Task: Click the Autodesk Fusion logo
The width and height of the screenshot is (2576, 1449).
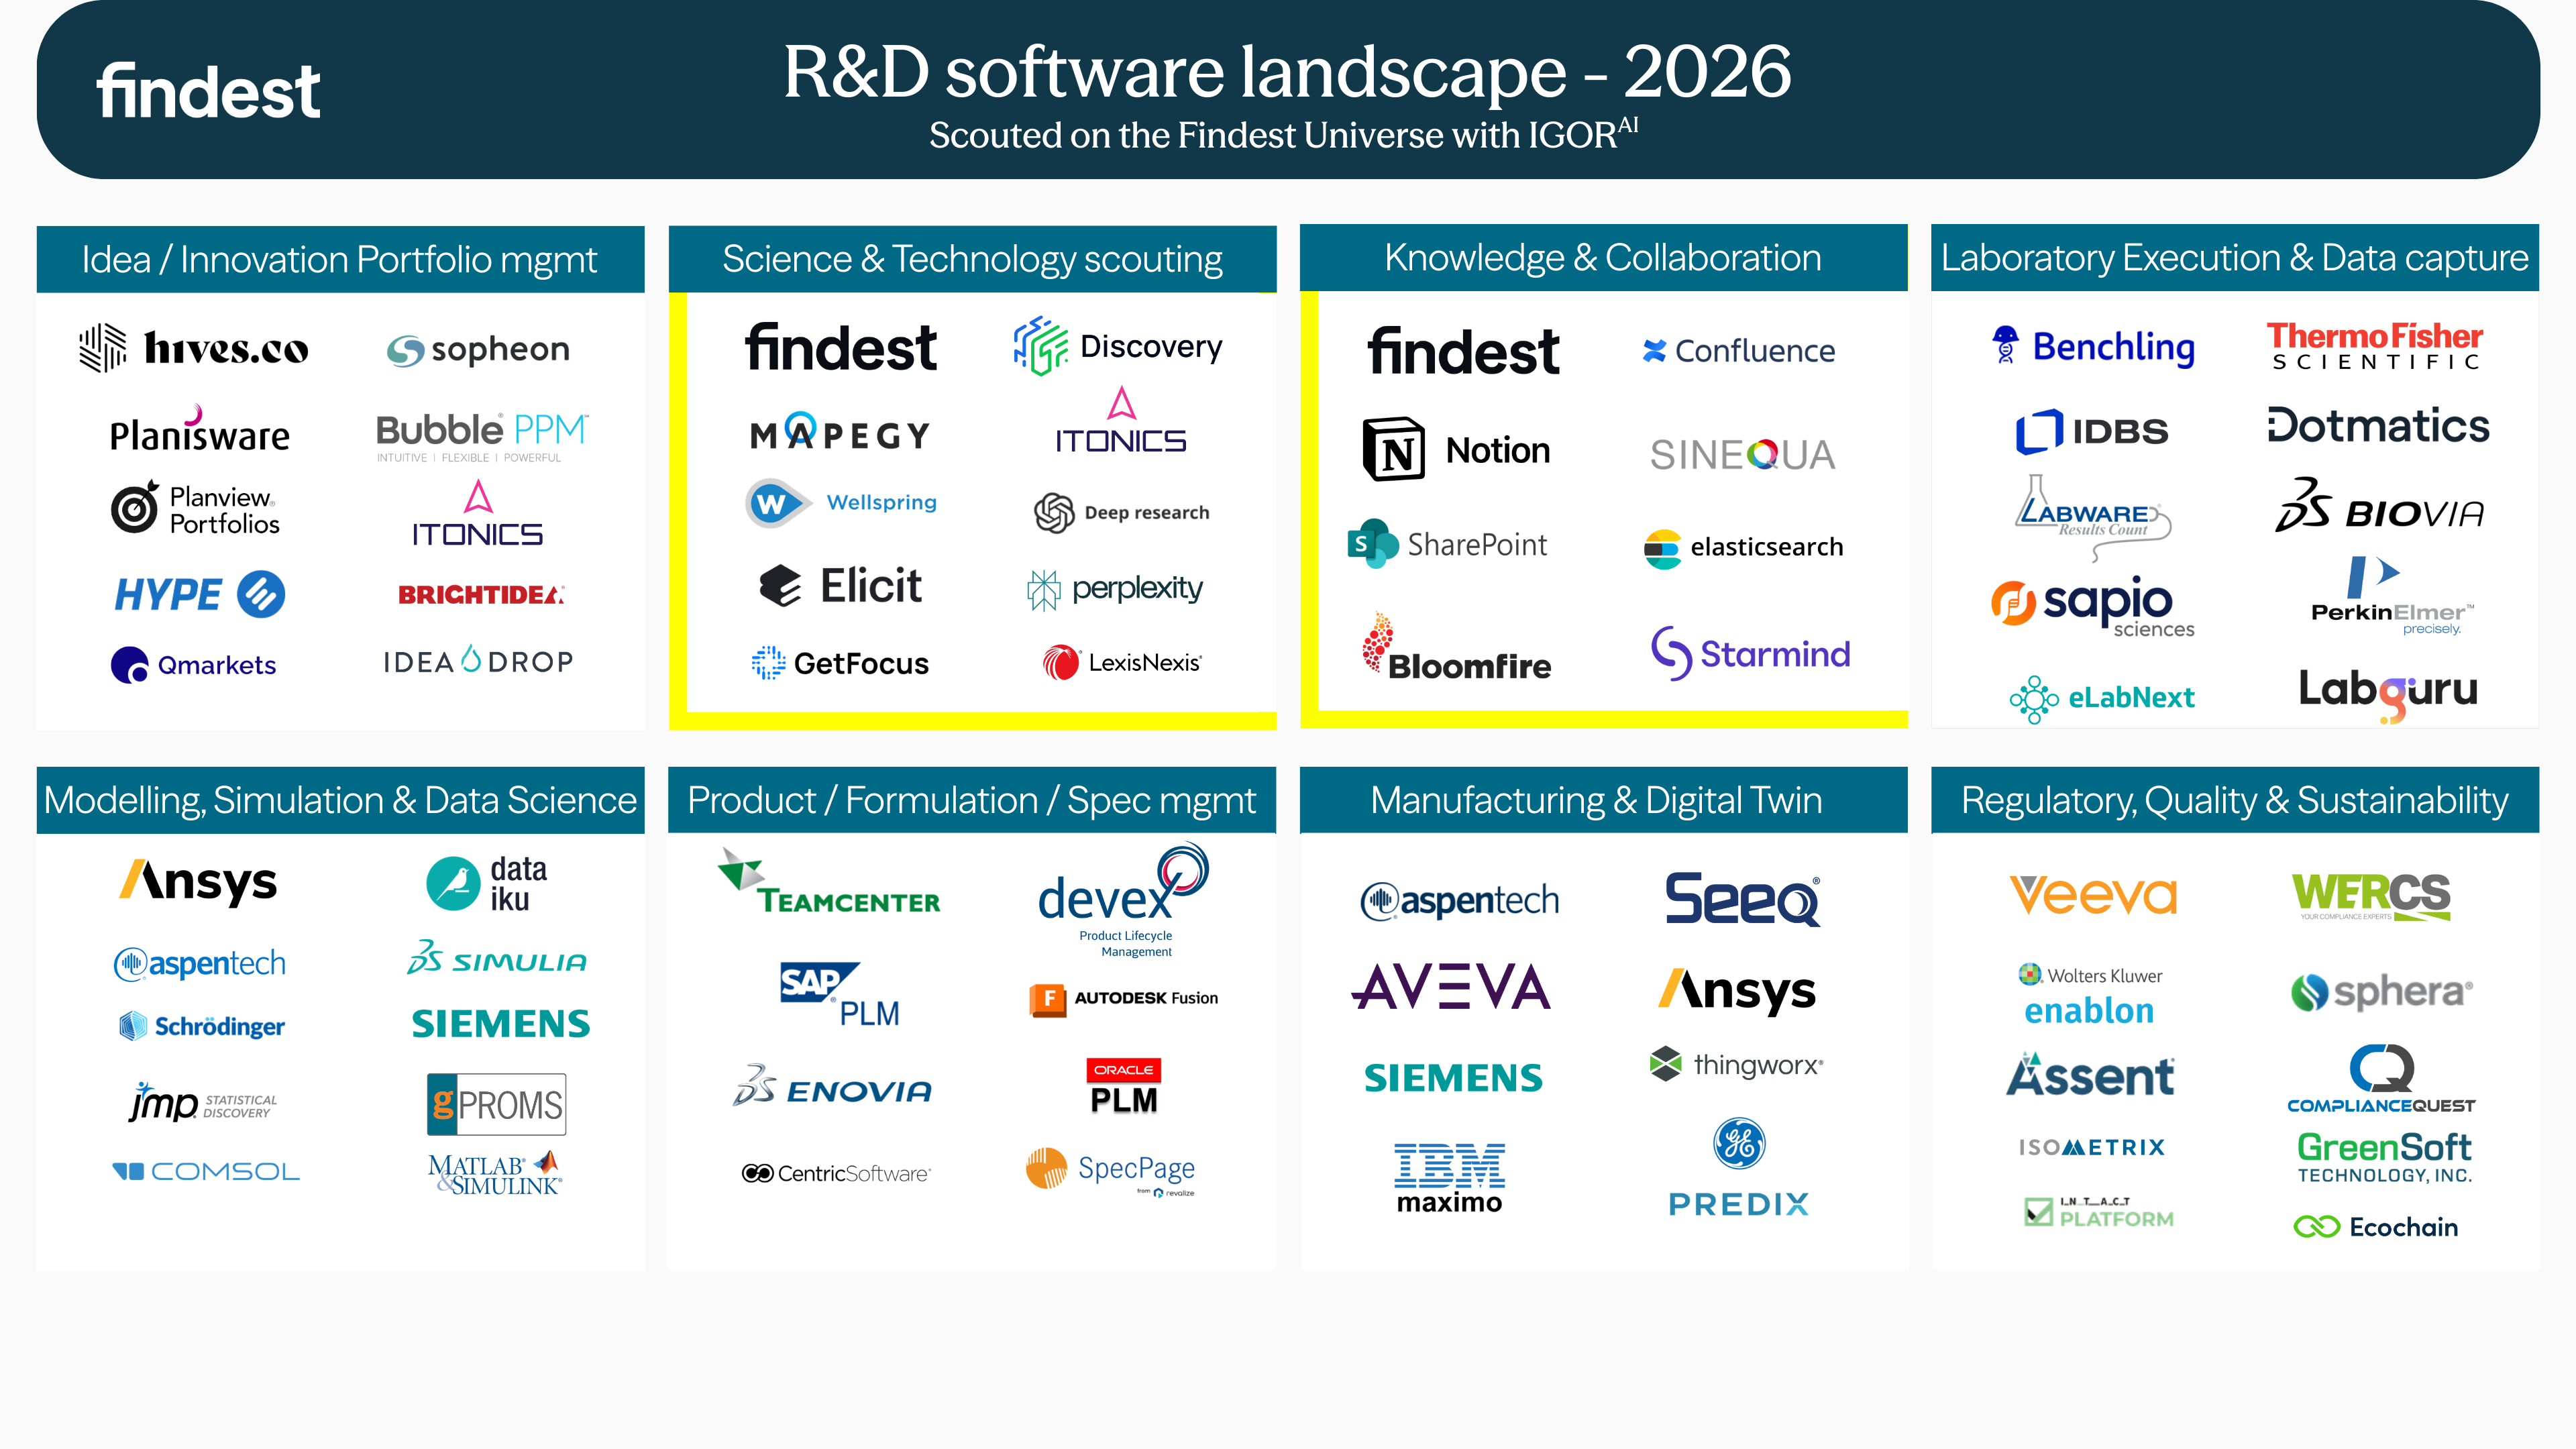Action: tap(1124, 998)
